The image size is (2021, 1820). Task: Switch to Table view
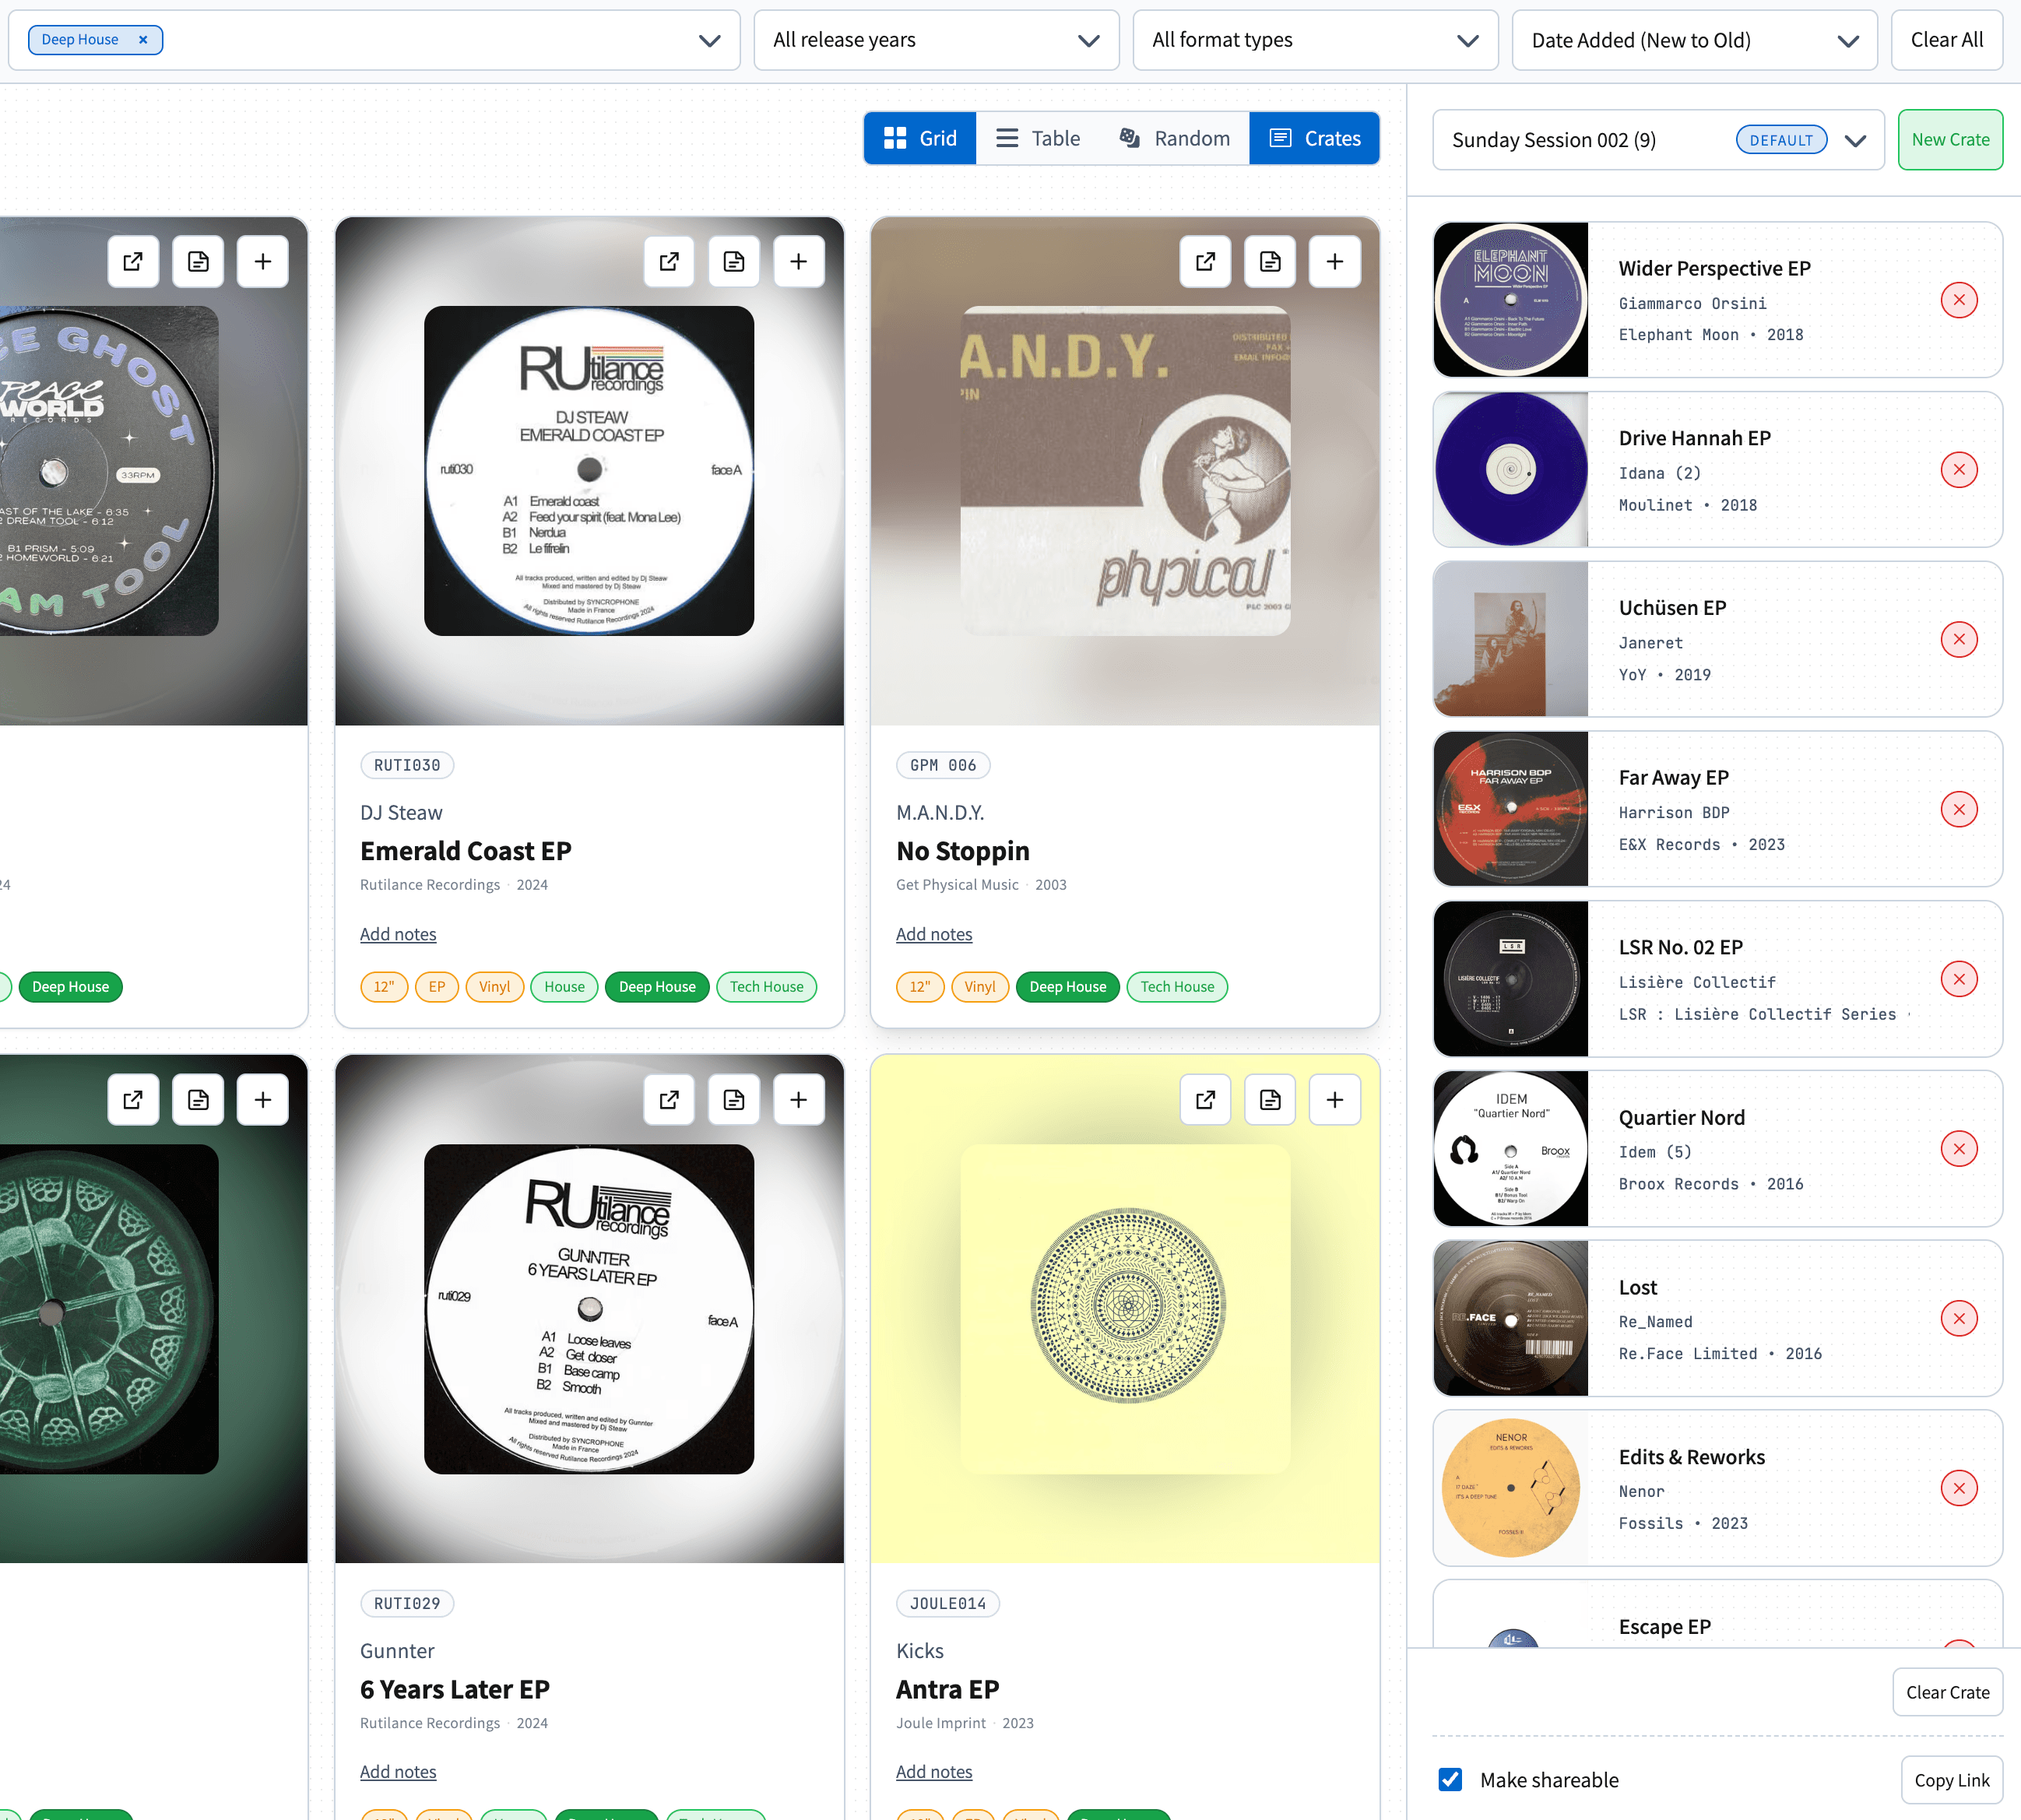click(1037, 138)
